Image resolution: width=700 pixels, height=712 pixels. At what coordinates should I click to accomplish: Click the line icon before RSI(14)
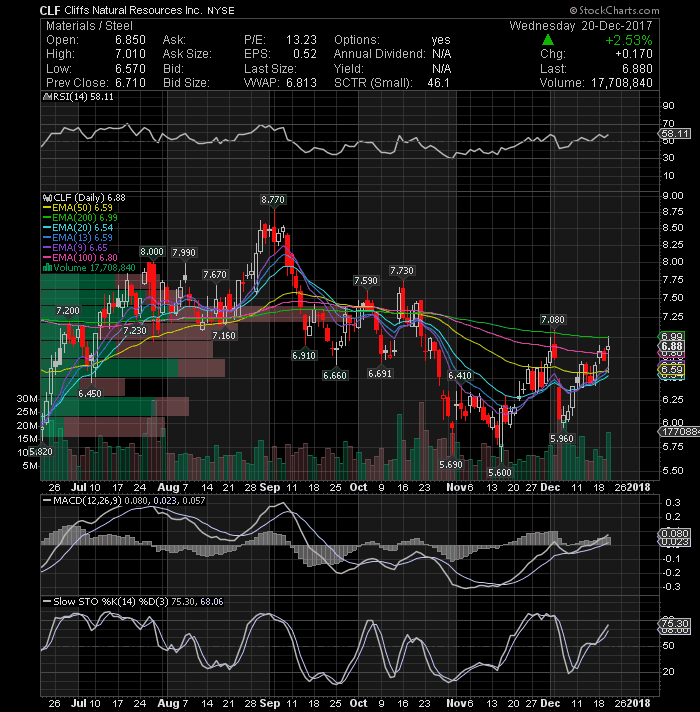click(x=45, y=97)
